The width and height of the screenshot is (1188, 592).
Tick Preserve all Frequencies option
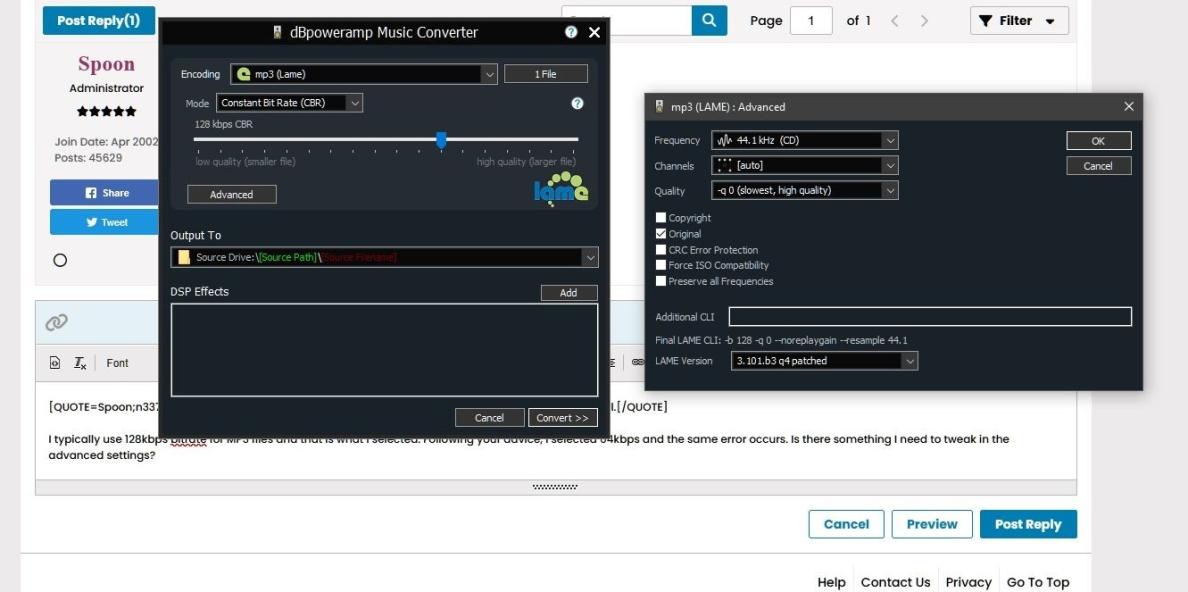tap(661, 282)
